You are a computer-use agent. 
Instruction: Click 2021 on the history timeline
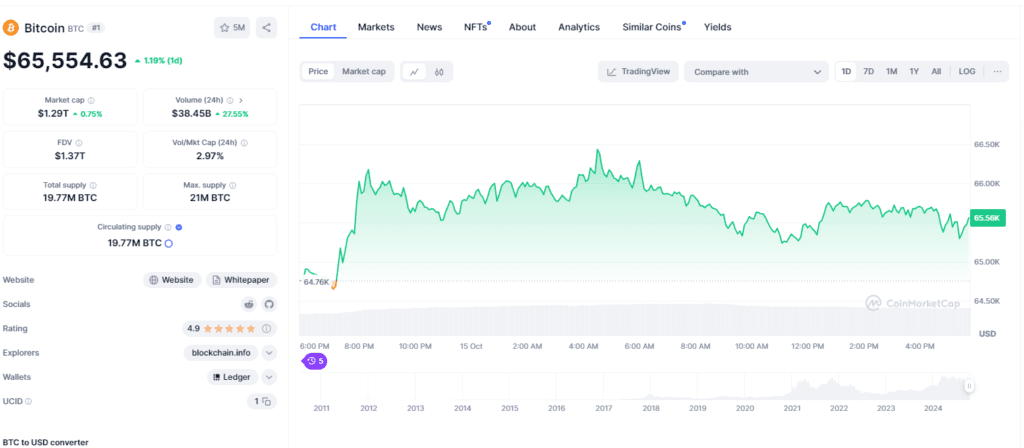[x=792, y=409]
